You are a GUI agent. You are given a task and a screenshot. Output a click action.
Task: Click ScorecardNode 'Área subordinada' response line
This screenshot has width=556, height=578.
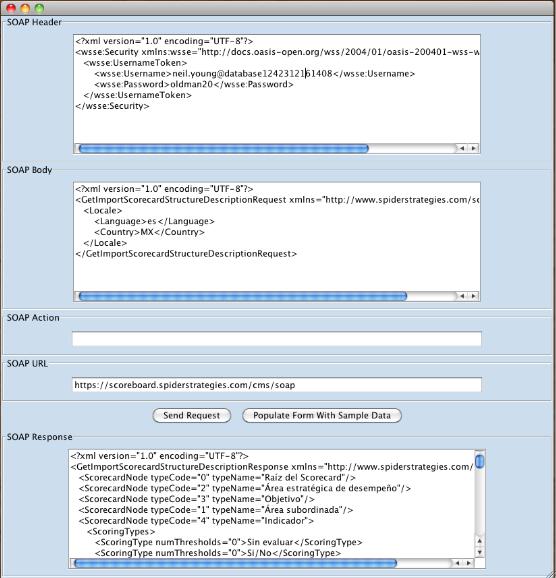coord(216,510)
